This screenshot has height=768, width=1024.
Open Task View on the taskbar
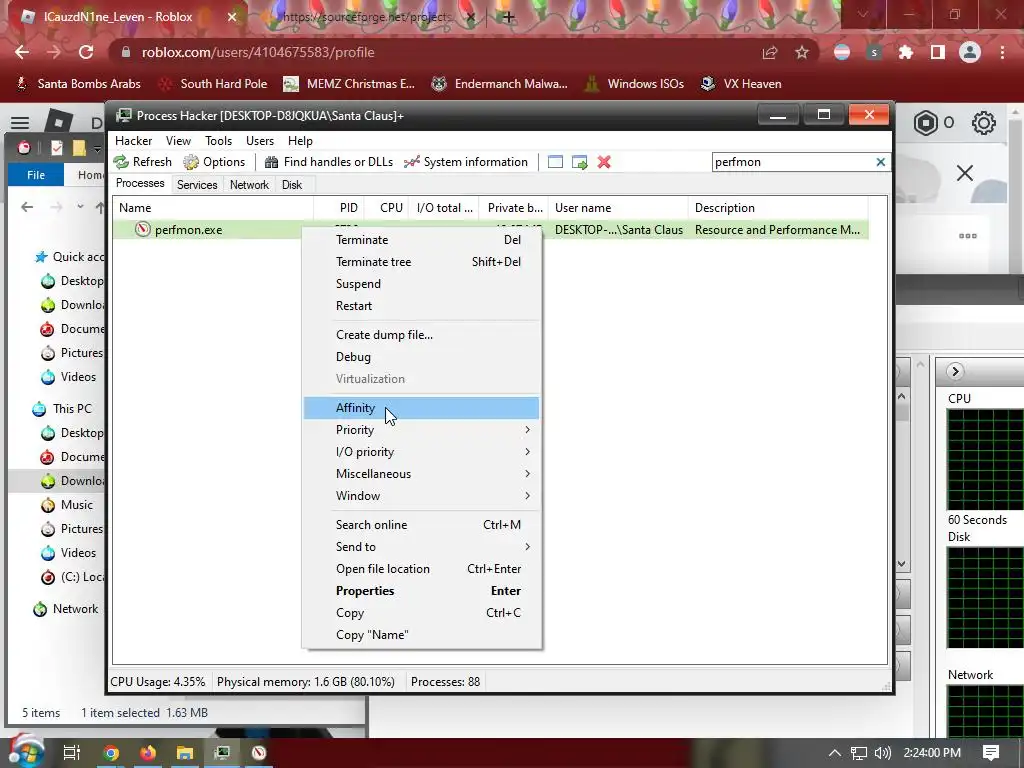tap(72, 753)
